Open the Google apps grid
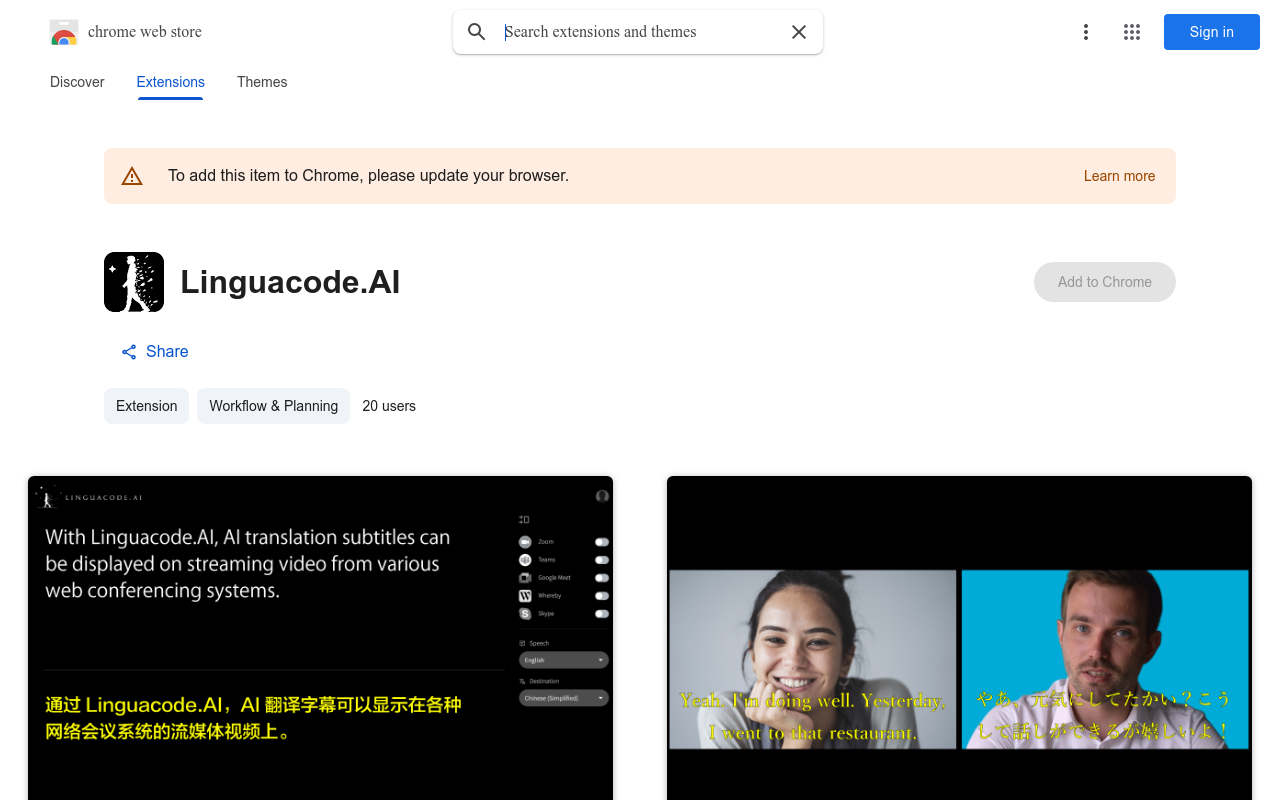Image resolution: width=1280 pixels, height=800 pixels. pos(1132,32)
